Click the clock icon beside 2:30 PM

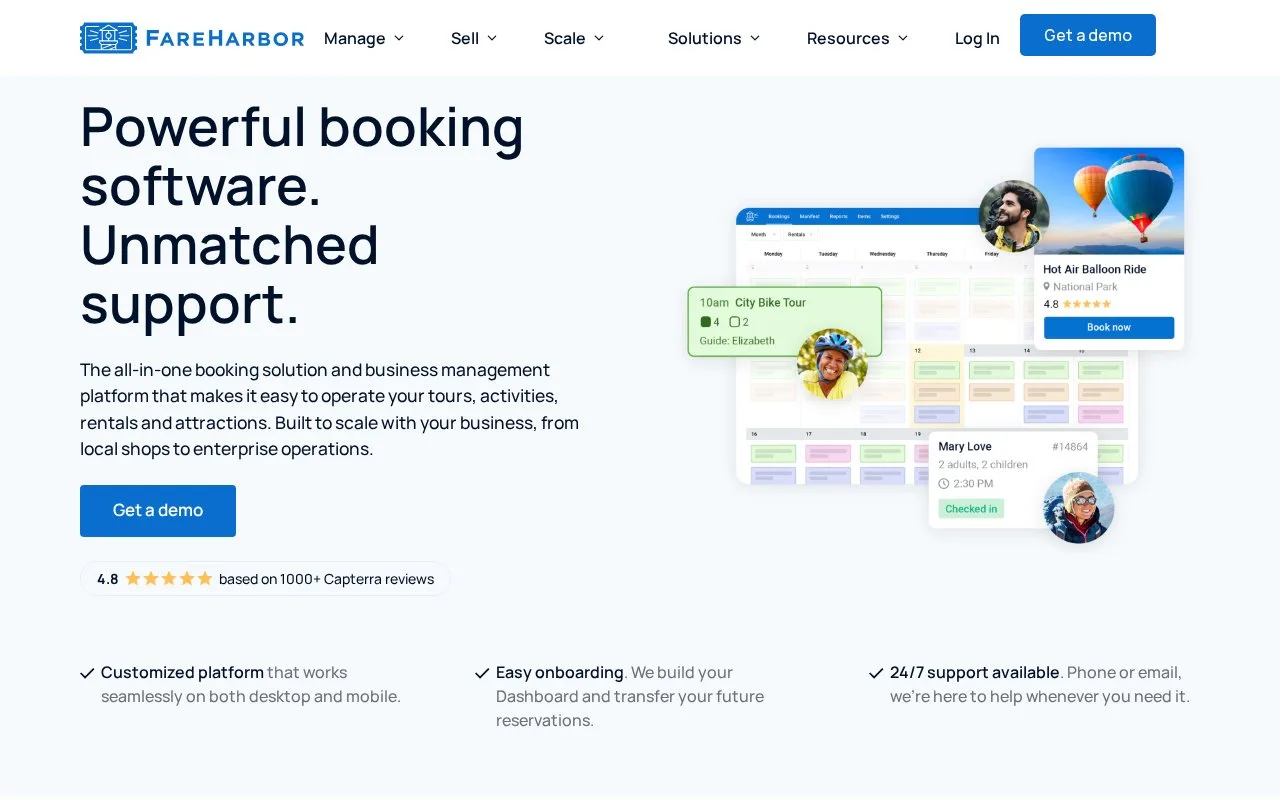pyautogui.click(x=943, y=484)
